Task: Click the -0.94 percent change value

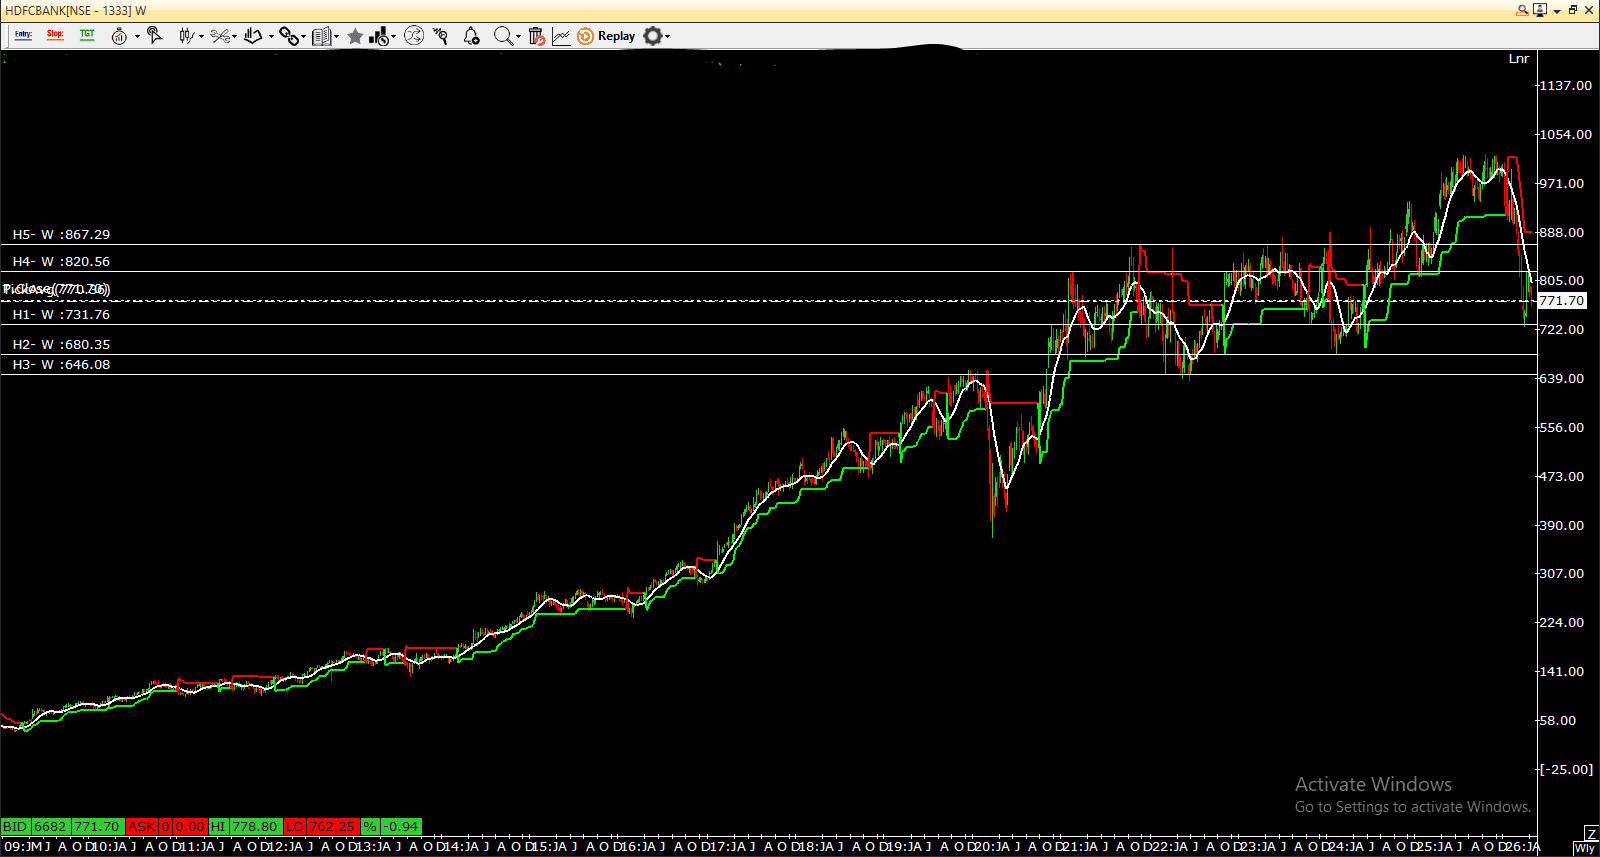Action: (402, 827)
